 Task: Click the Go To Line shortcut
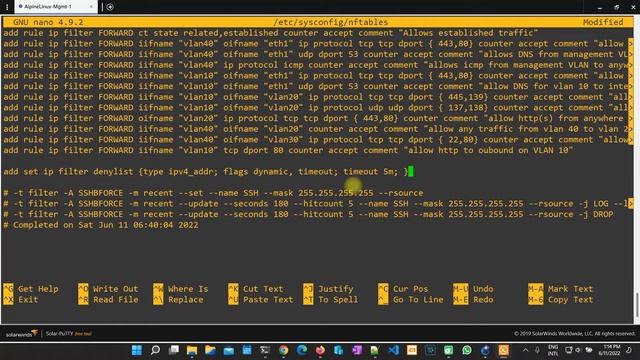coord(418,300)
